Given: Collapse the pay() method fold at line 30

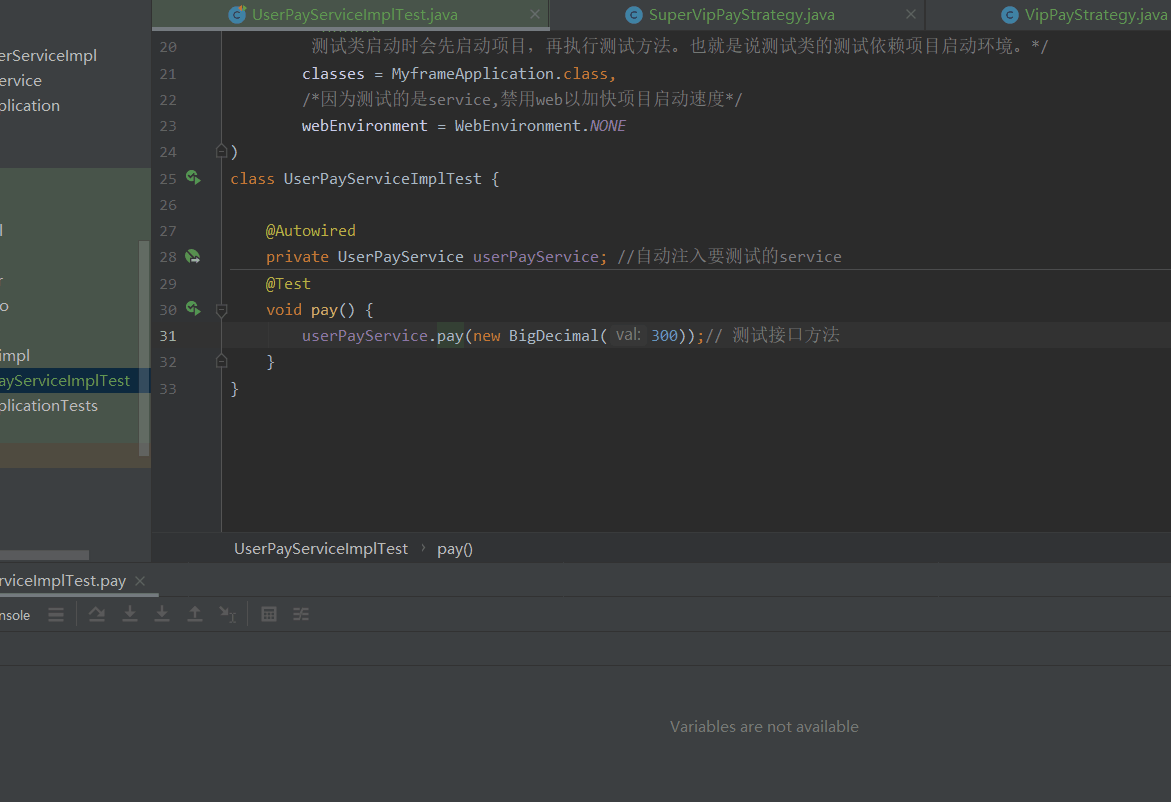Looking at the screenshot, I should pyautogui.click(x=221, y=310).
